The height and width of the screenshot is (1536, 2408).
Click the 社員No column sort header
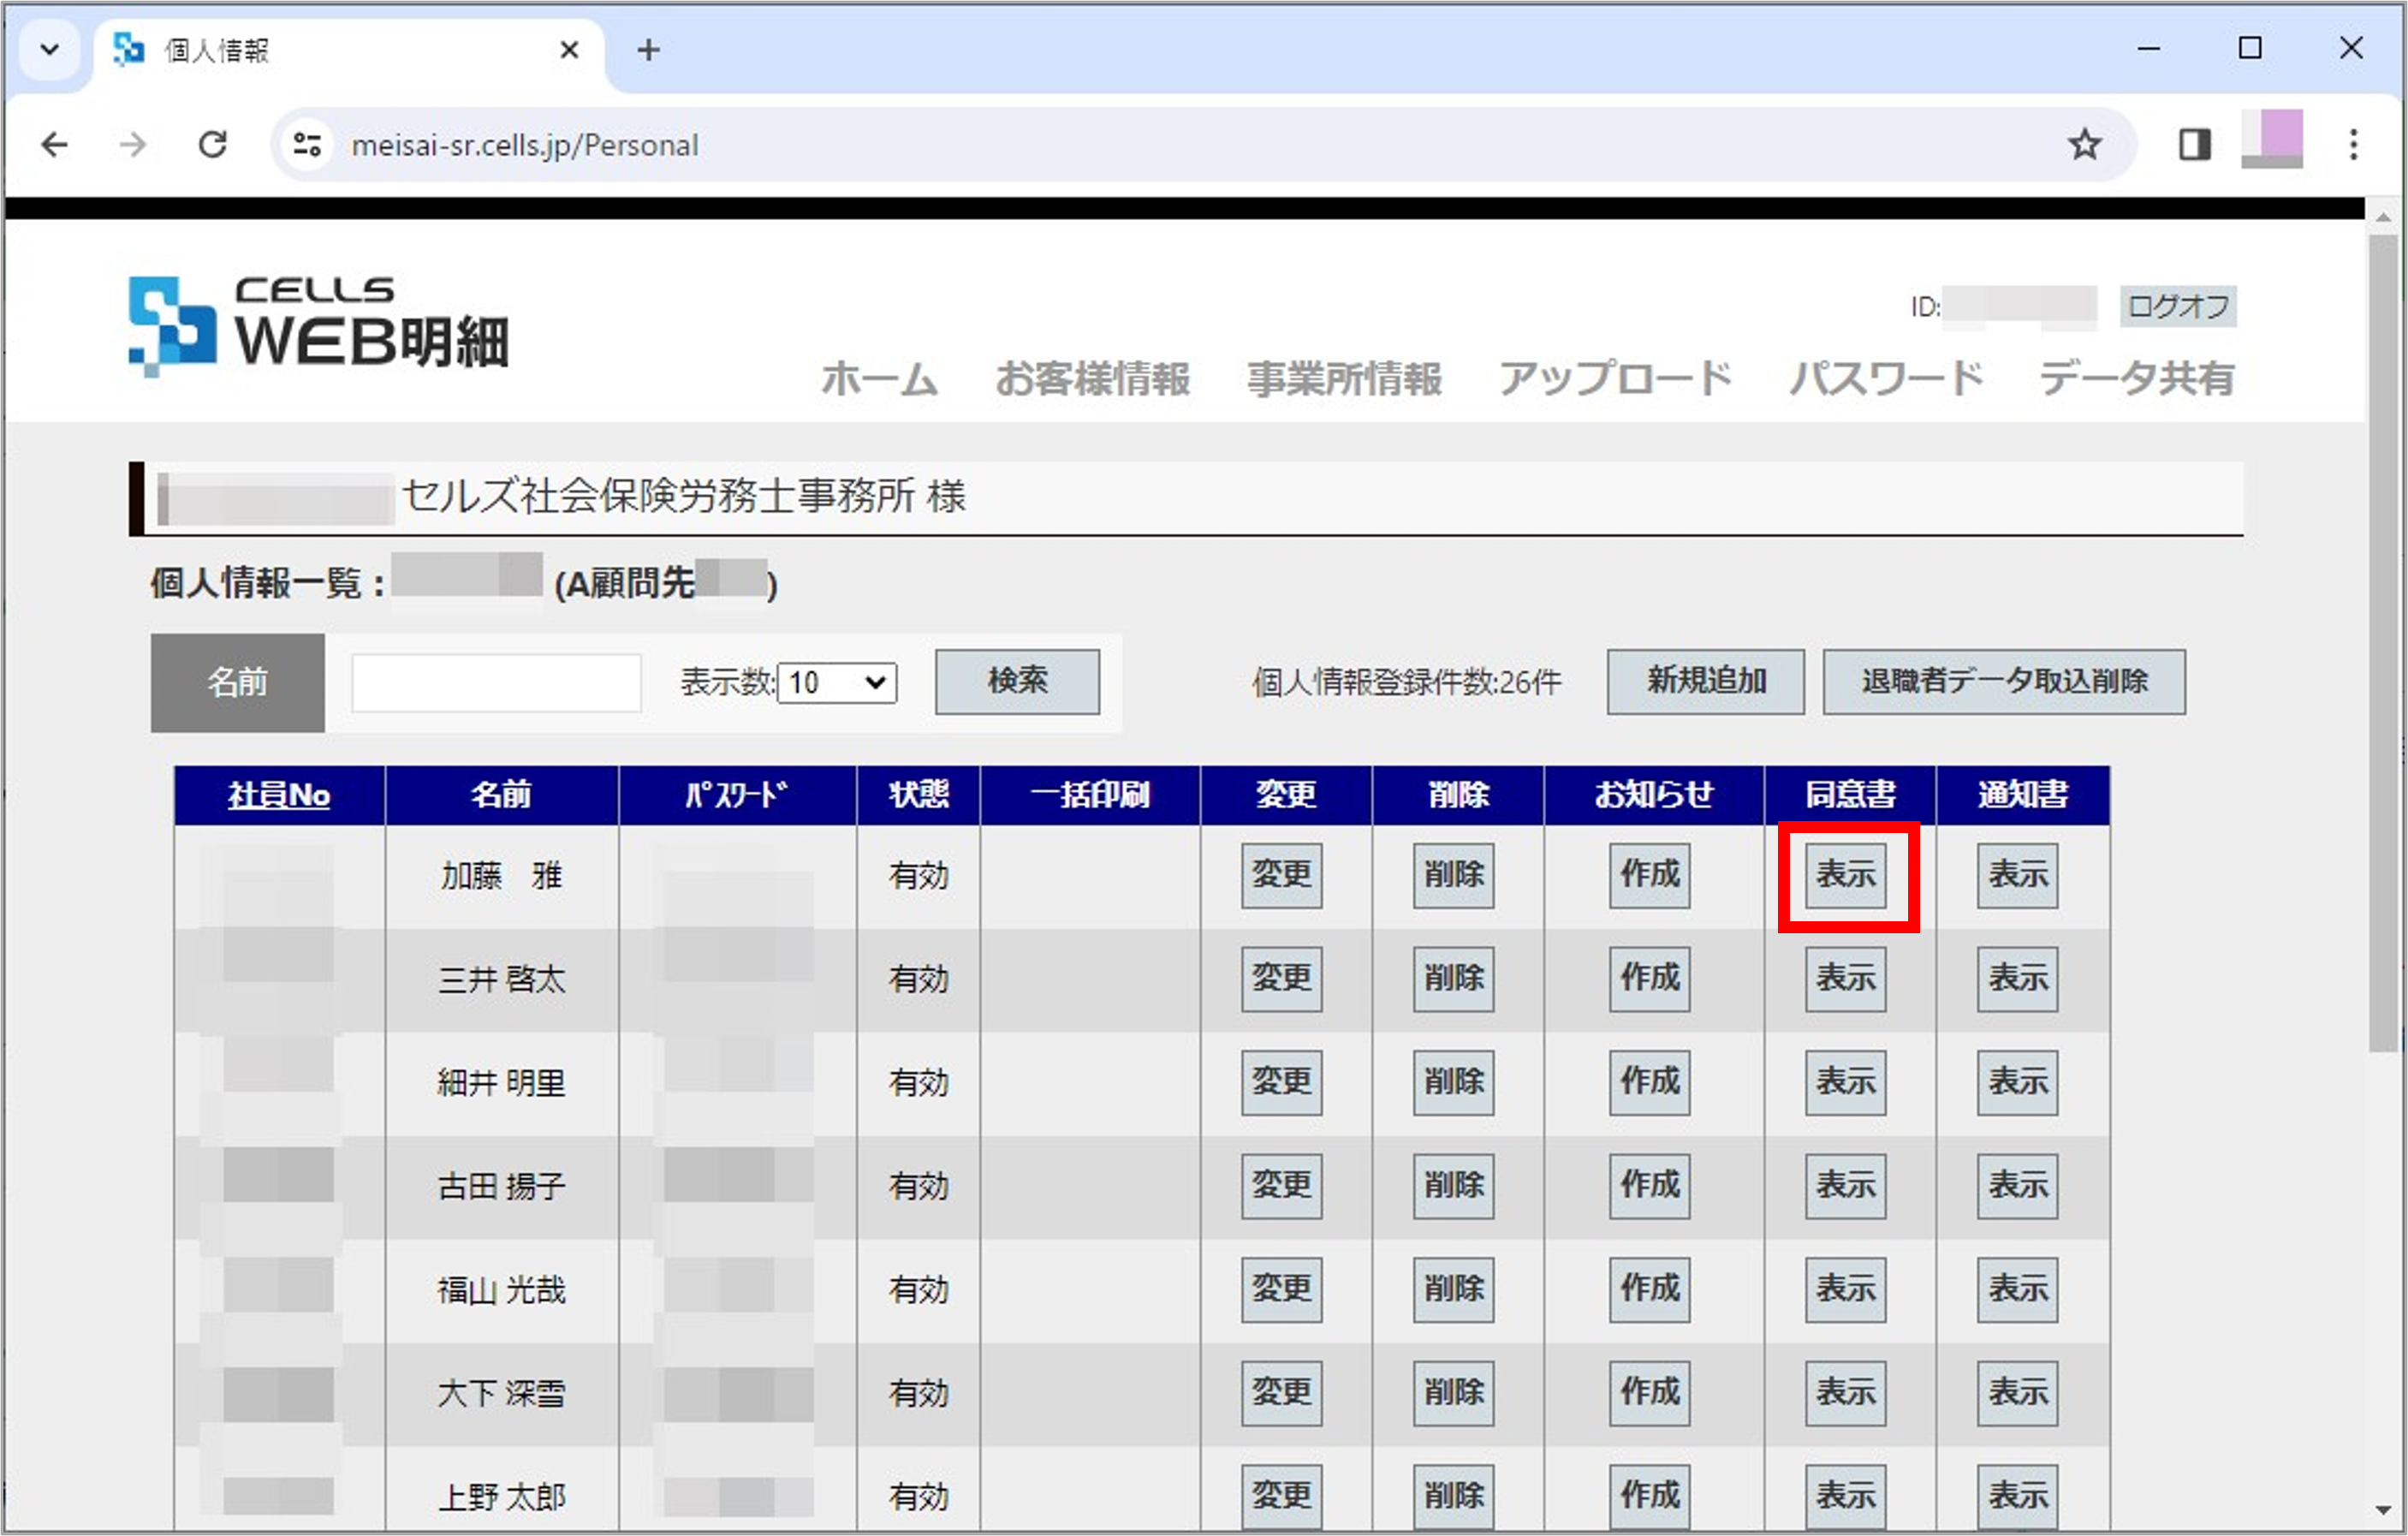[278, 795]
